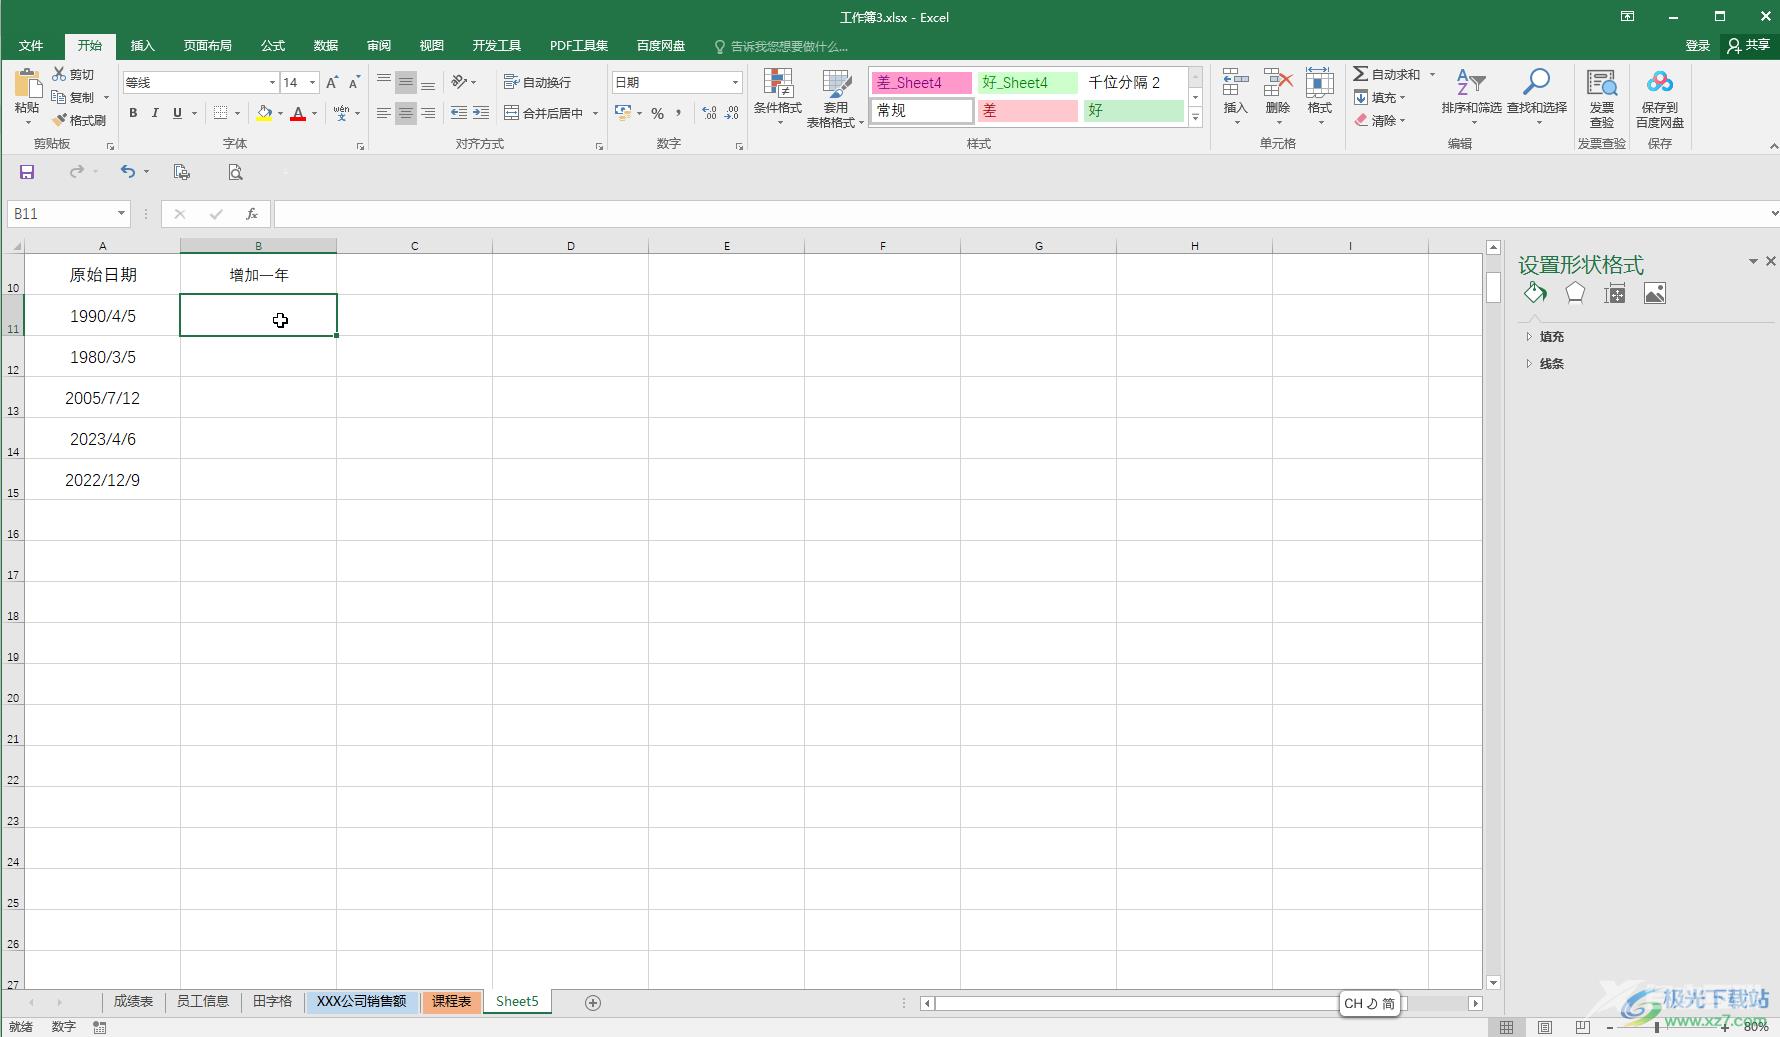The width and height of the screenshot is (1780, 1037).
Task: Click the Find and Select magnifier icon
Action: (x=1537, y=82)
